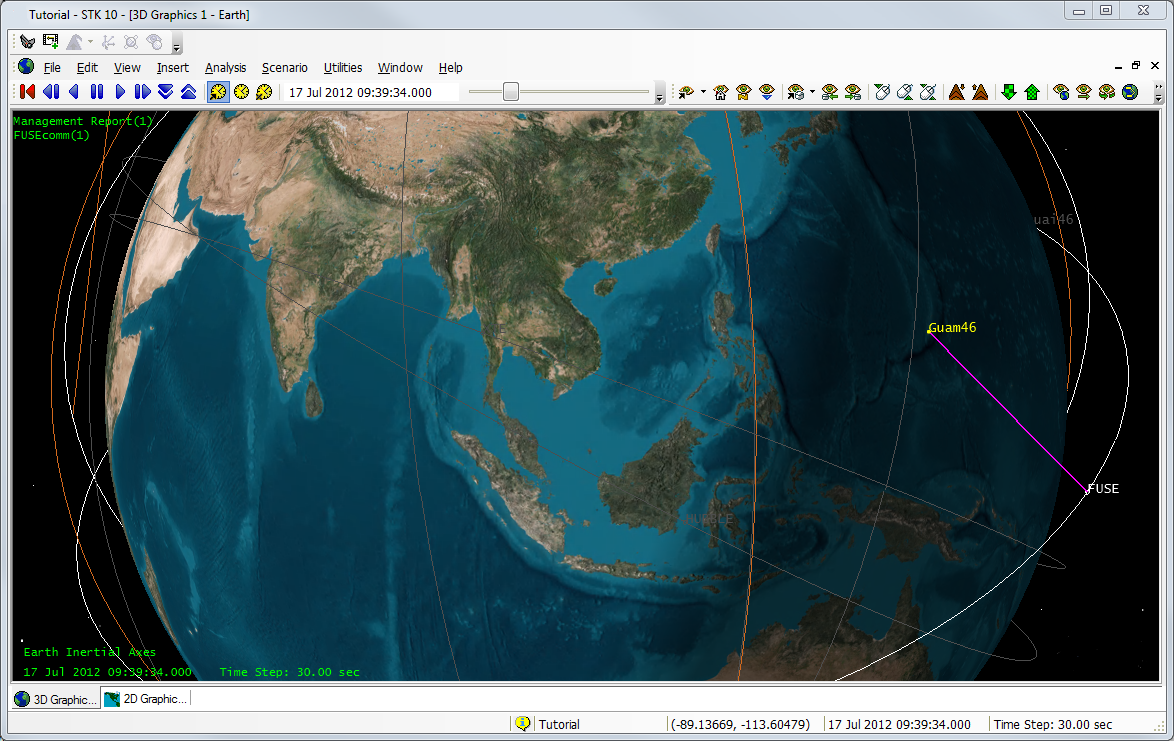This screenshot has height=741, width=1174.
Task: Click the Decrease time step button
Action: click(165, 92)
